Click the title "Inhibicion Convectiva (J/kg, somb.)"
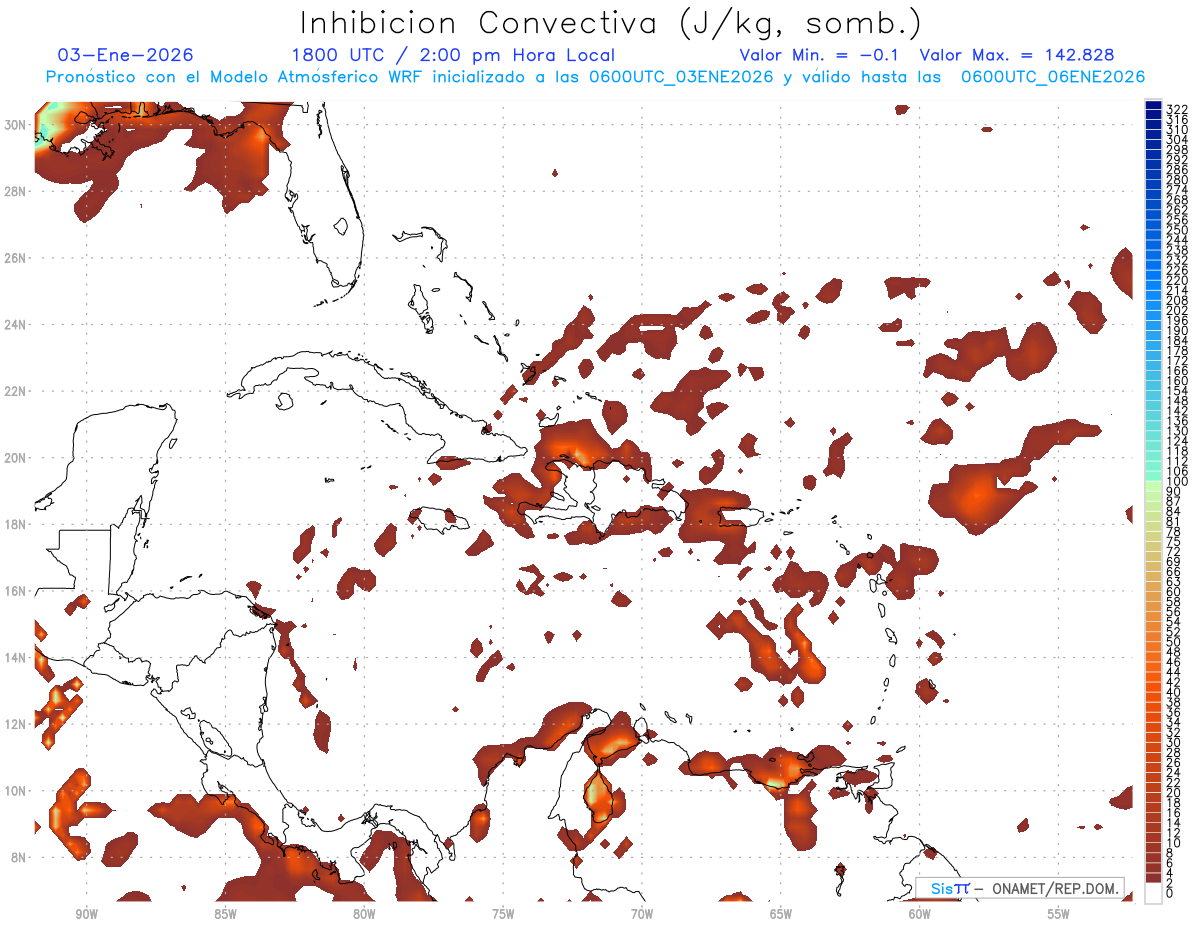1200x927 pixels. pos(611,23)
